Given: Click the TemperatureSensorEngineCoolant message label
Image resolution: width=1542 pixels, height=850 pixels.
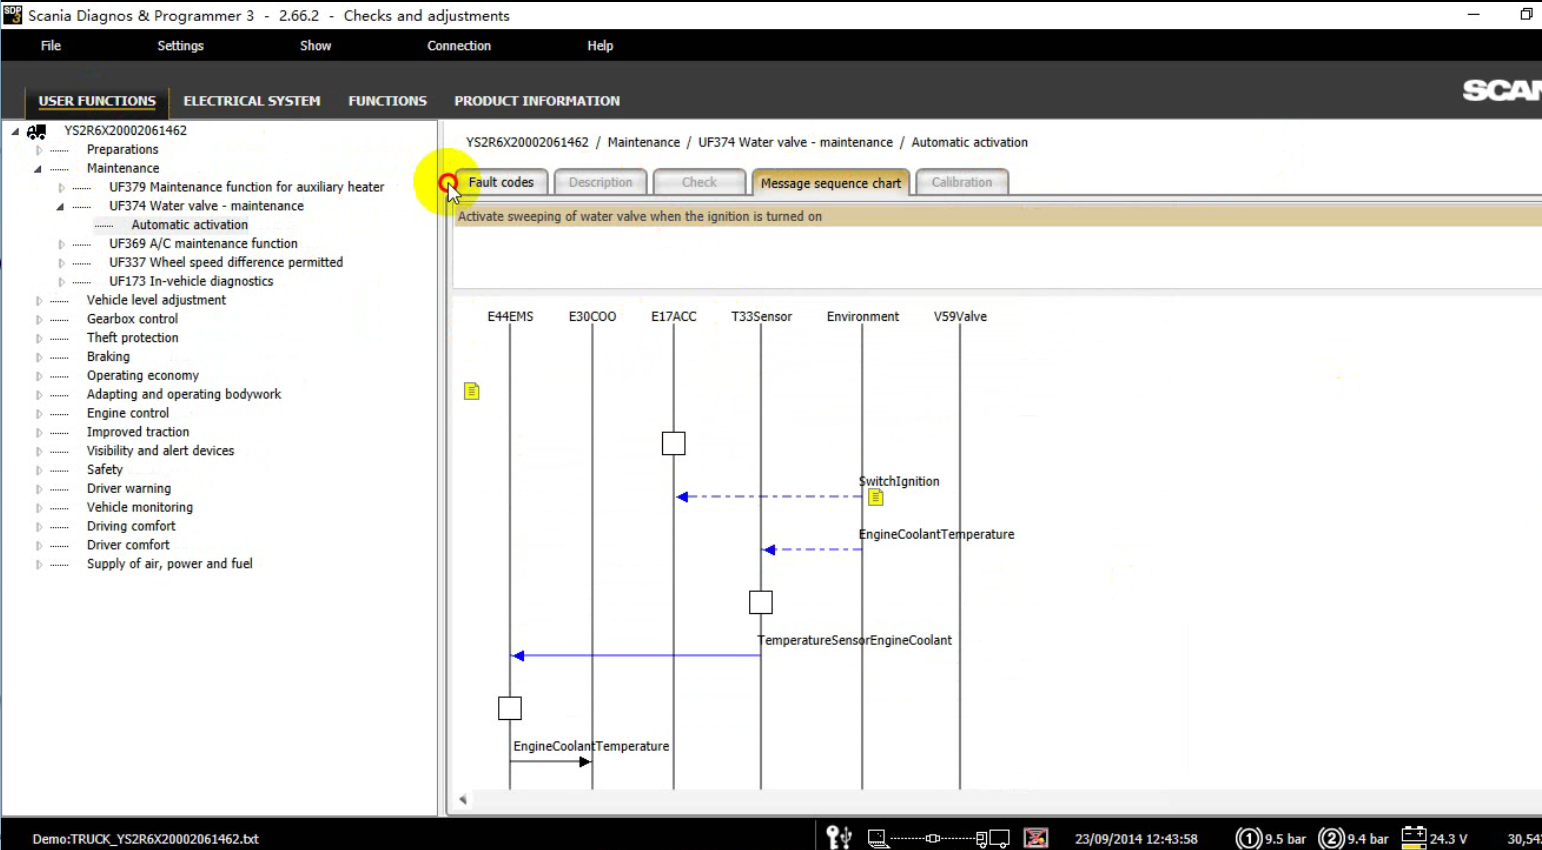Looking at the screenshot, I should coord(854,640).
